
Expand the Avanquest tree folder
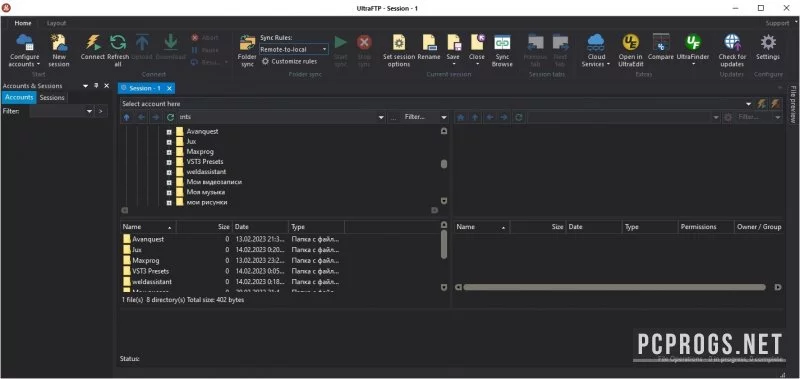[169, 132]
